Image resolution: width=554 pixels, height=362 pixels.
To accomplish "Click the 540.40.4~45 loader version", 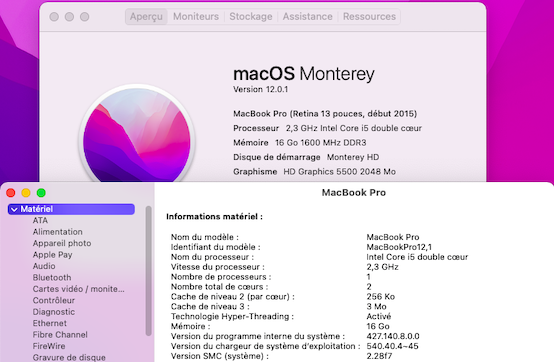I will point(392,346).
